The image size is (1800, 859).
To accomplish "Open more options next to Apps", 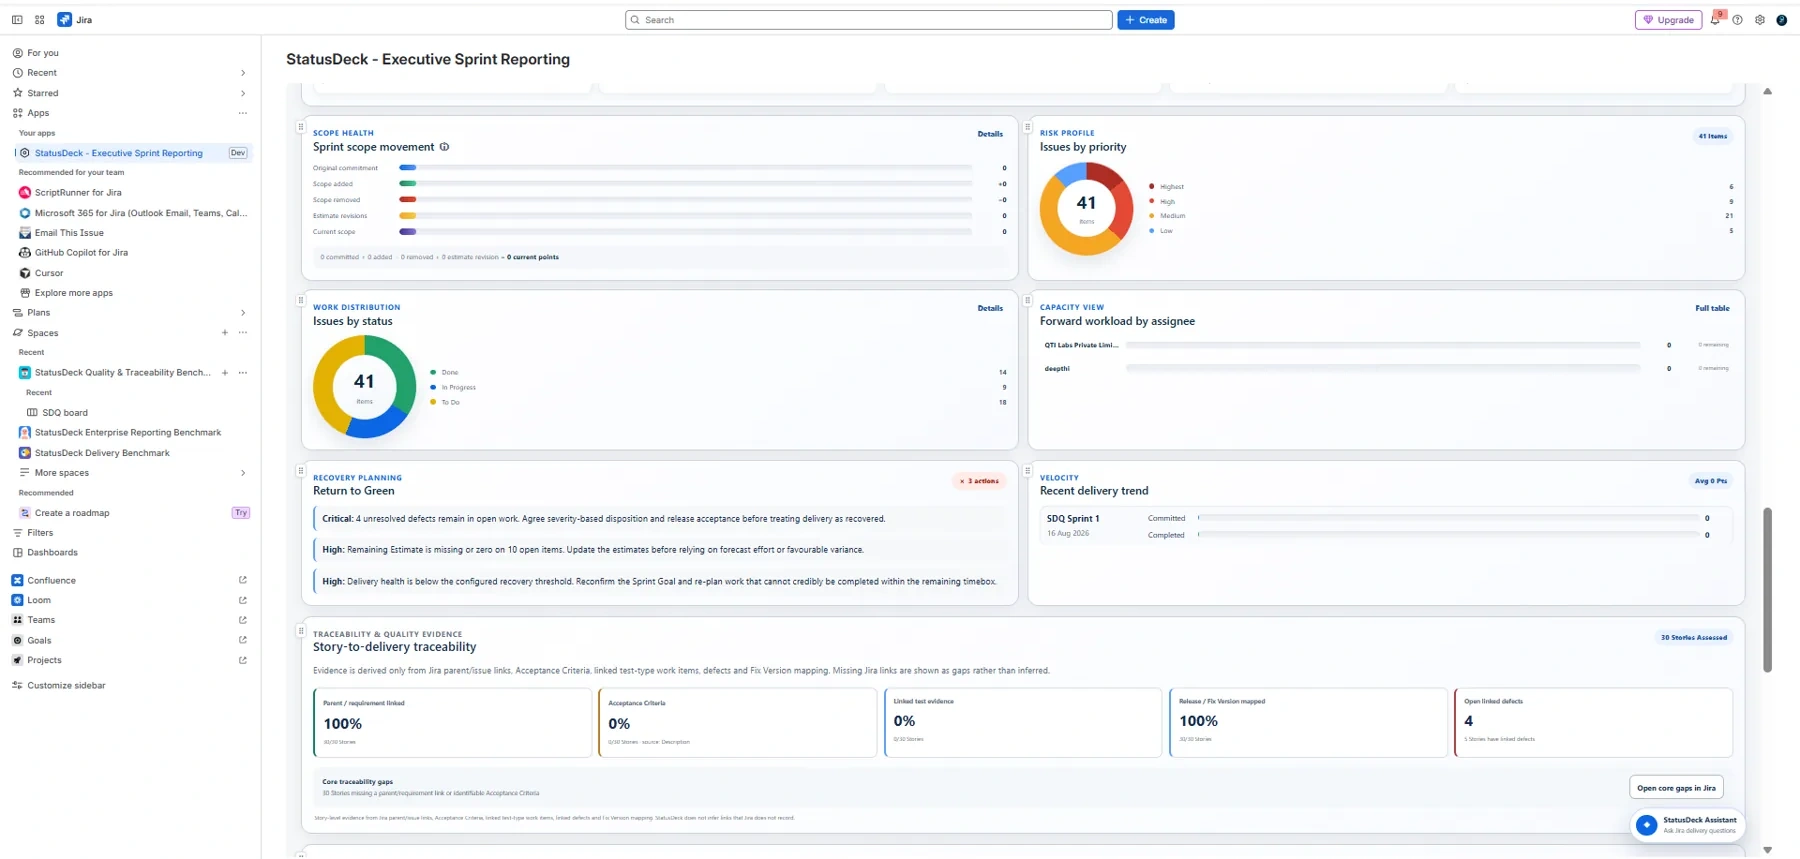I will pyautogui.click(x=243, y=113).
